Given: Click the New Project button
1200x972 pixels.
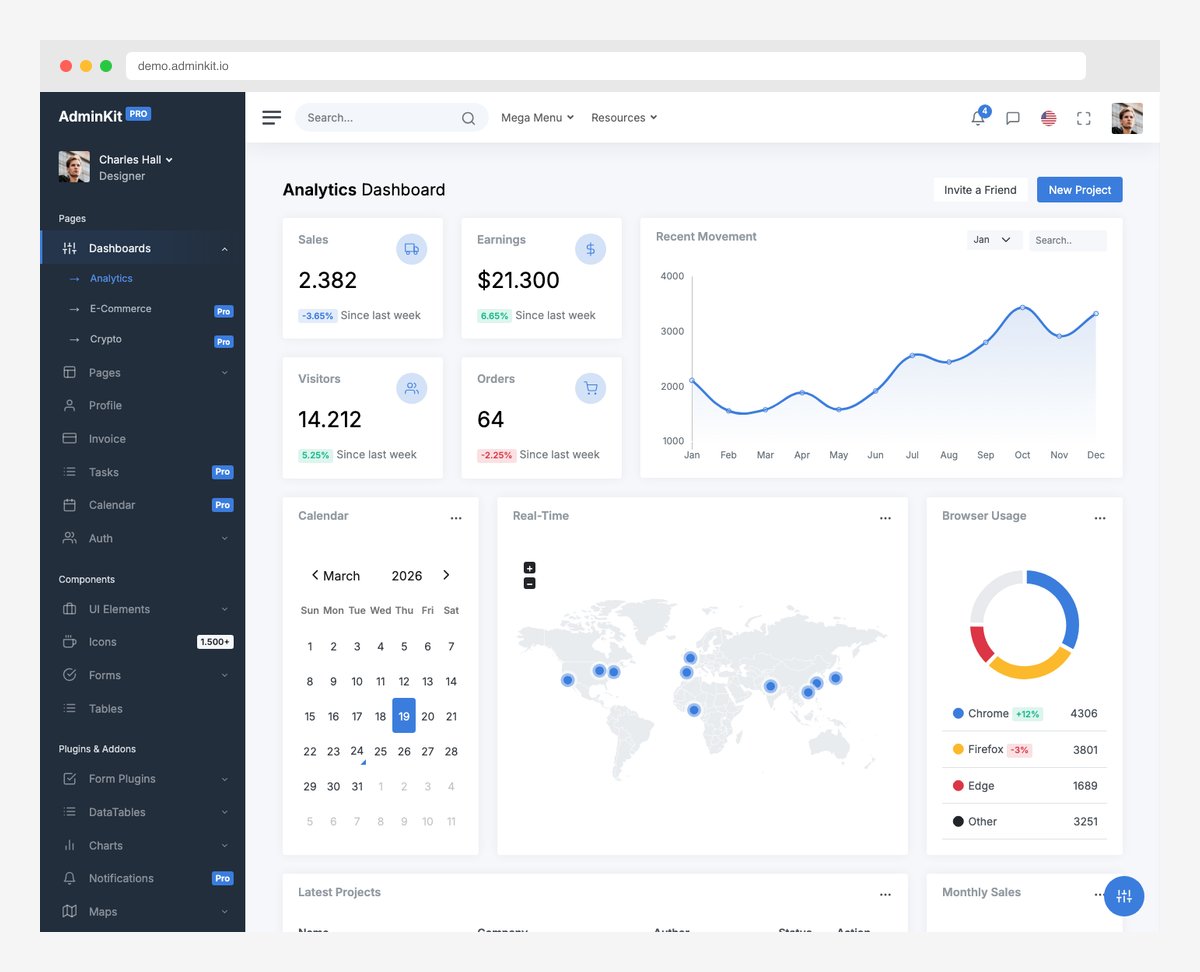Looking at the screenshot, I should (x=1079, y=189).
